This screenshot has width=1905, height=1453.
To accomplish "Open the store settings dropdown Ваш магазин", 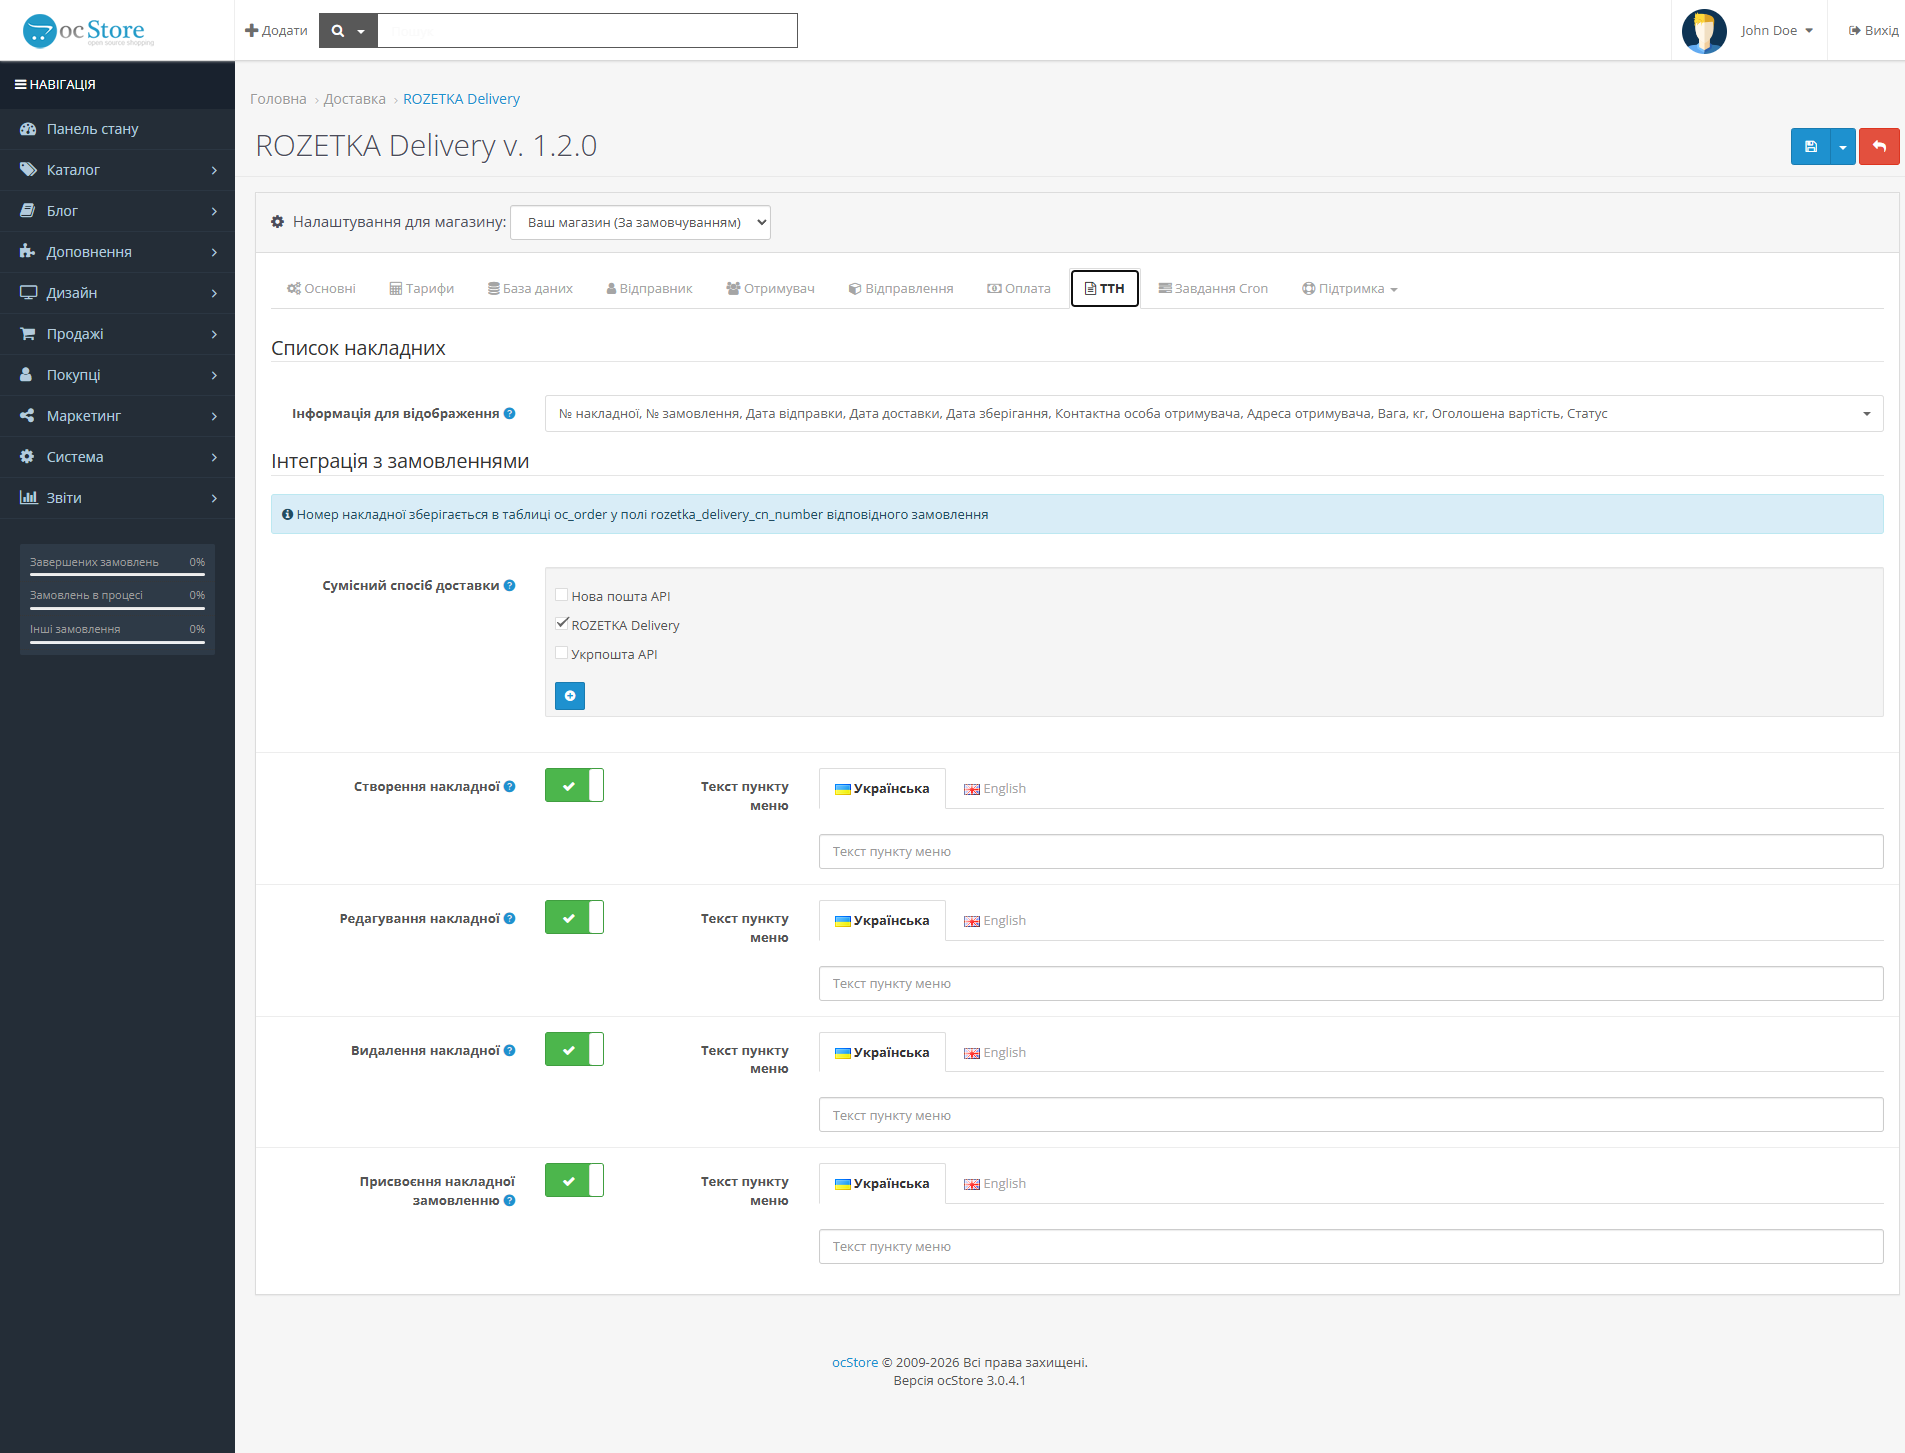I will pos(640,223).
